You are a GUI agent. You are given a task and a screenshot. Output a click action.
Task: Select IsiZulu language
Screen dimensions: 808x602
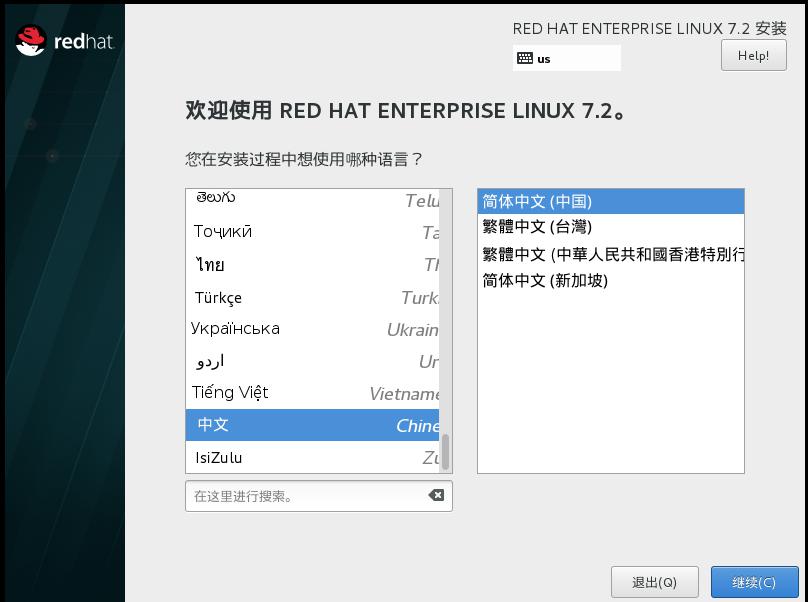(x=312, y=457)
